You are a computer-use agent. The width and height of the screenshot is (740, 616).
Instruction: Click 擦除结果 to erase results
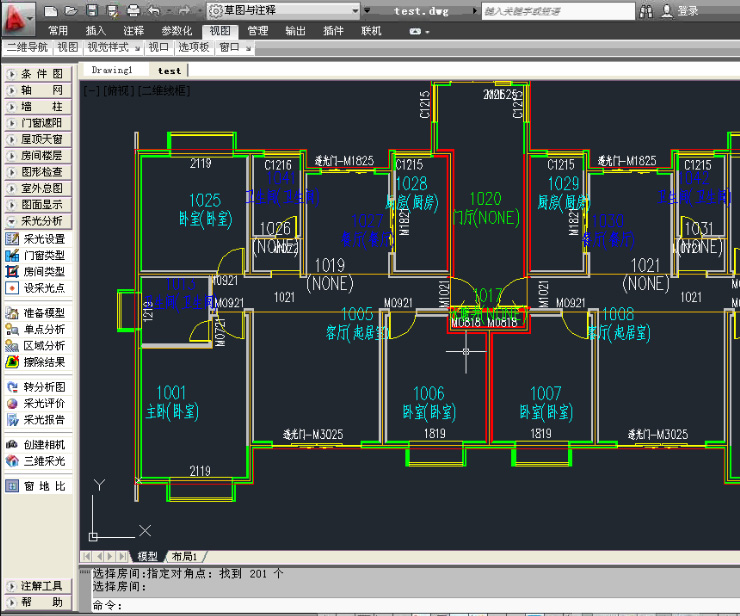click(x=43, y=361)
